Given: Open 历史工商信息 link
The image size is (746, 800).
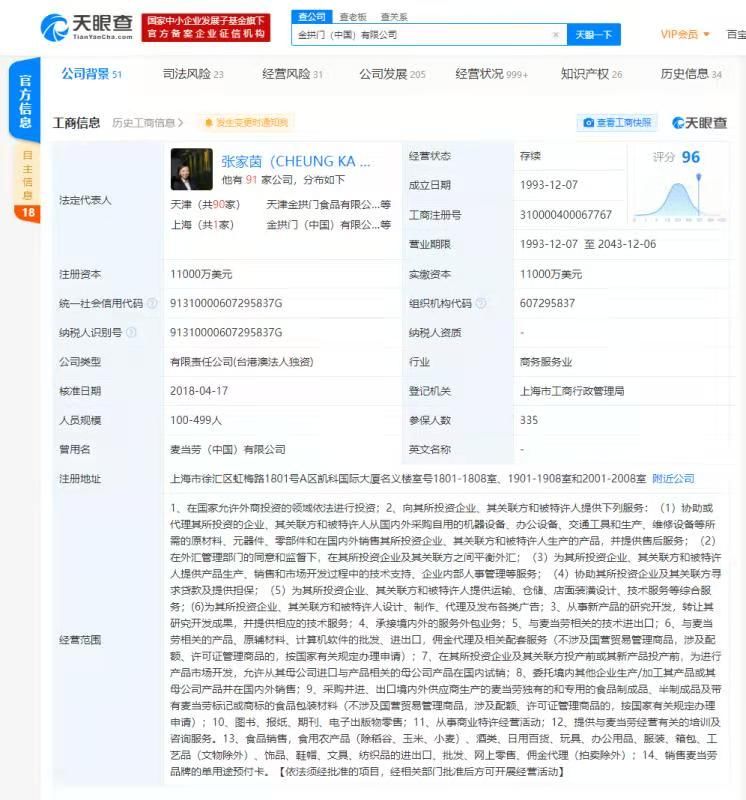Looking at the screenshot, I should point(147,123).
